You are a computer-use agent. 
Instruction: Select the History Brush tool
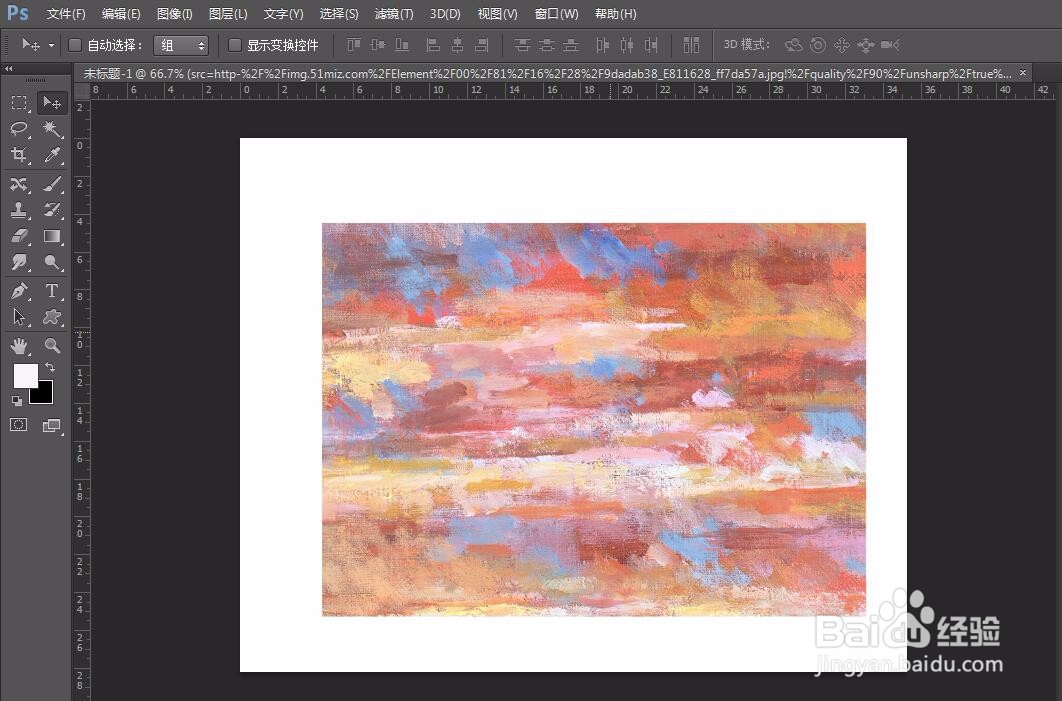[51, 210]
